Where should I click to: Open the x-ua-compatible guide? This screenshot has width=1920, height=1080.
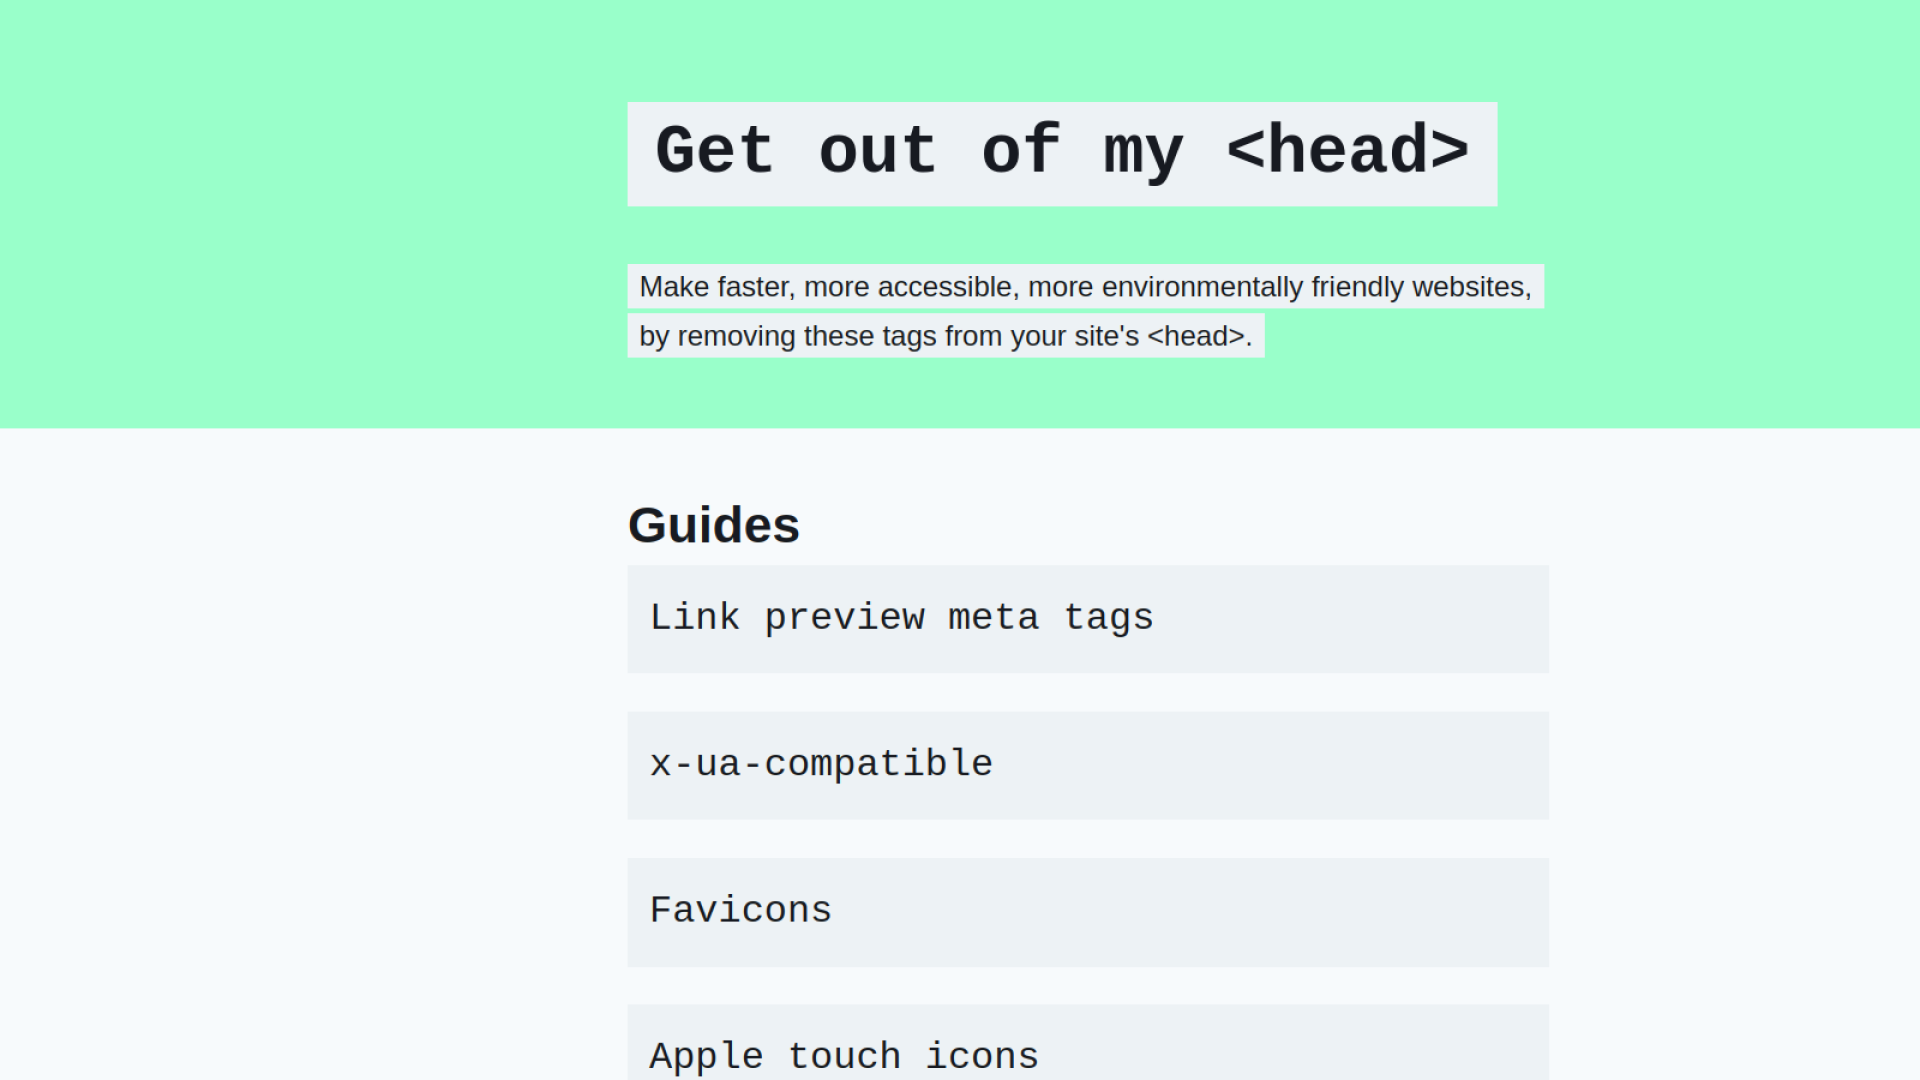pos(820,765)
